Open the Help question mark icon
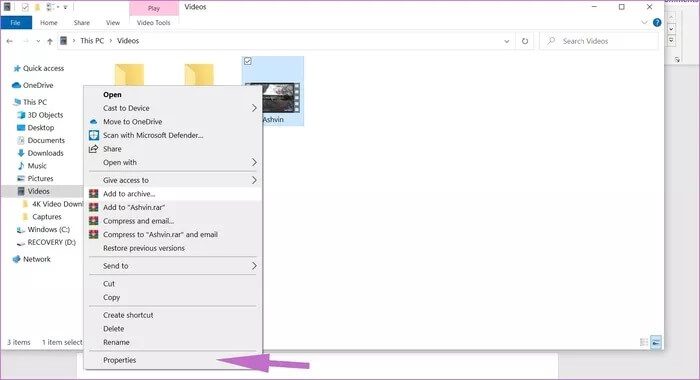Viewport: 700px width, 380px height. 657,22
